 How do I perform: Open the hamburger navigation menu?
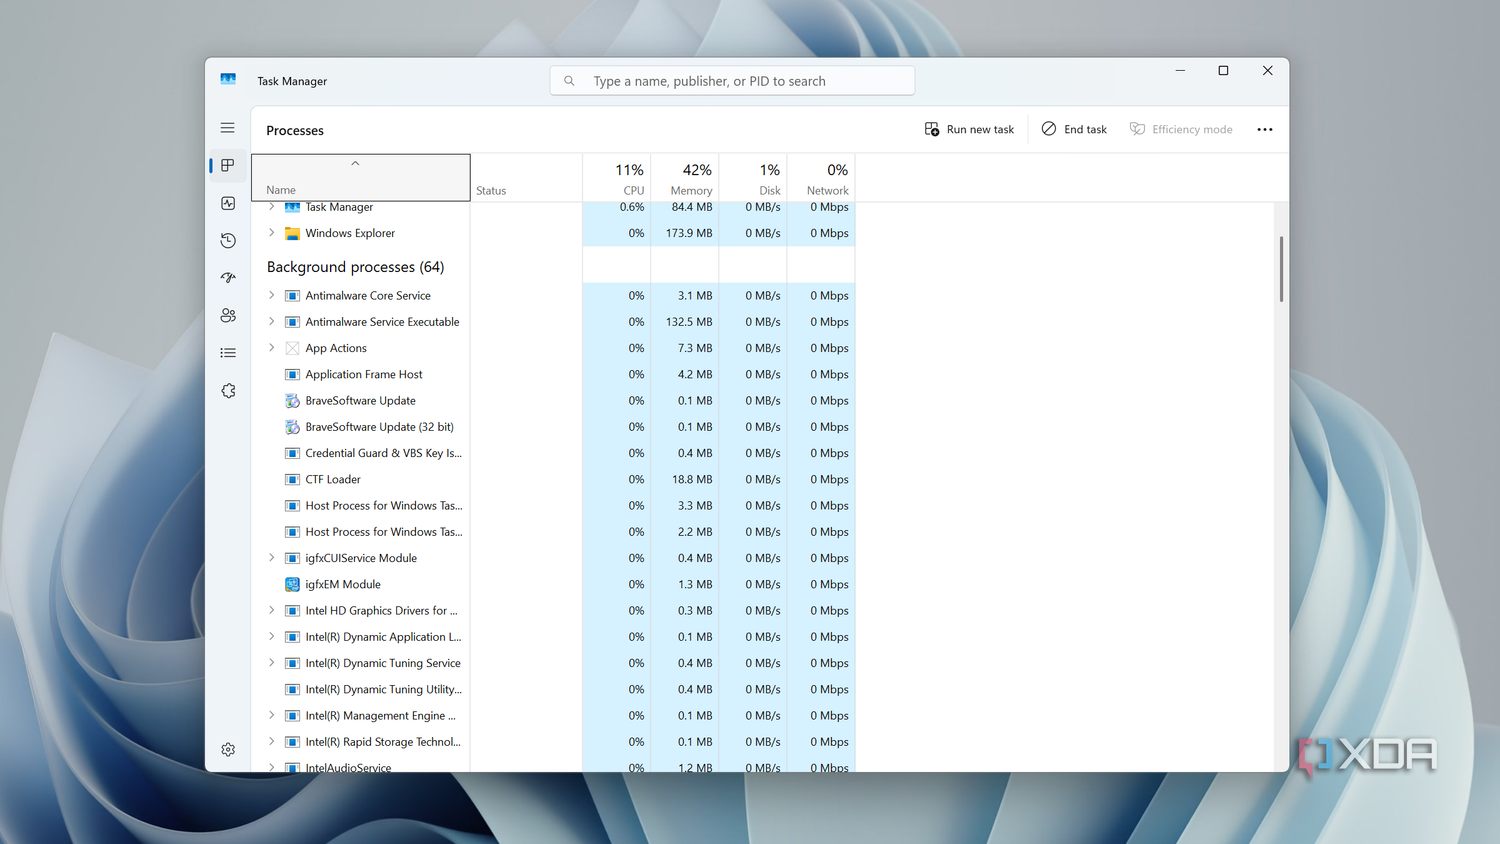click(x=228, y=128)
